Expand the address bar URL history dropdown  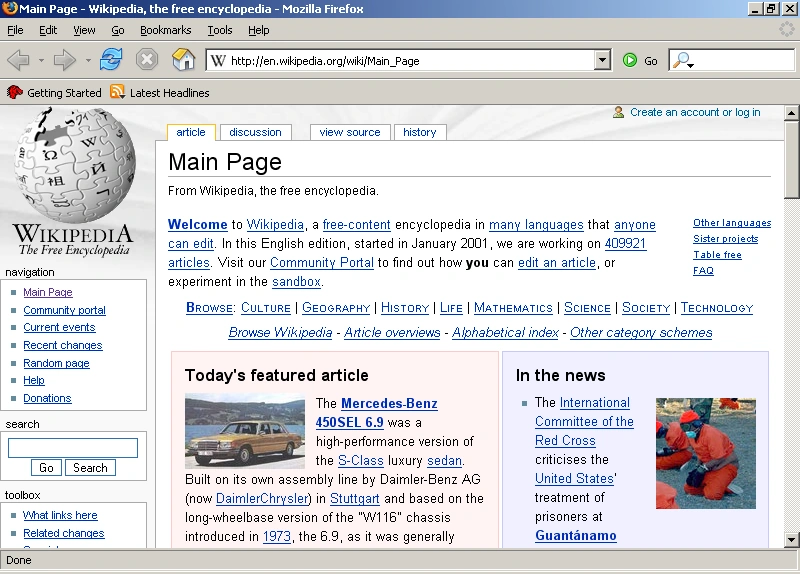point(603,60)
